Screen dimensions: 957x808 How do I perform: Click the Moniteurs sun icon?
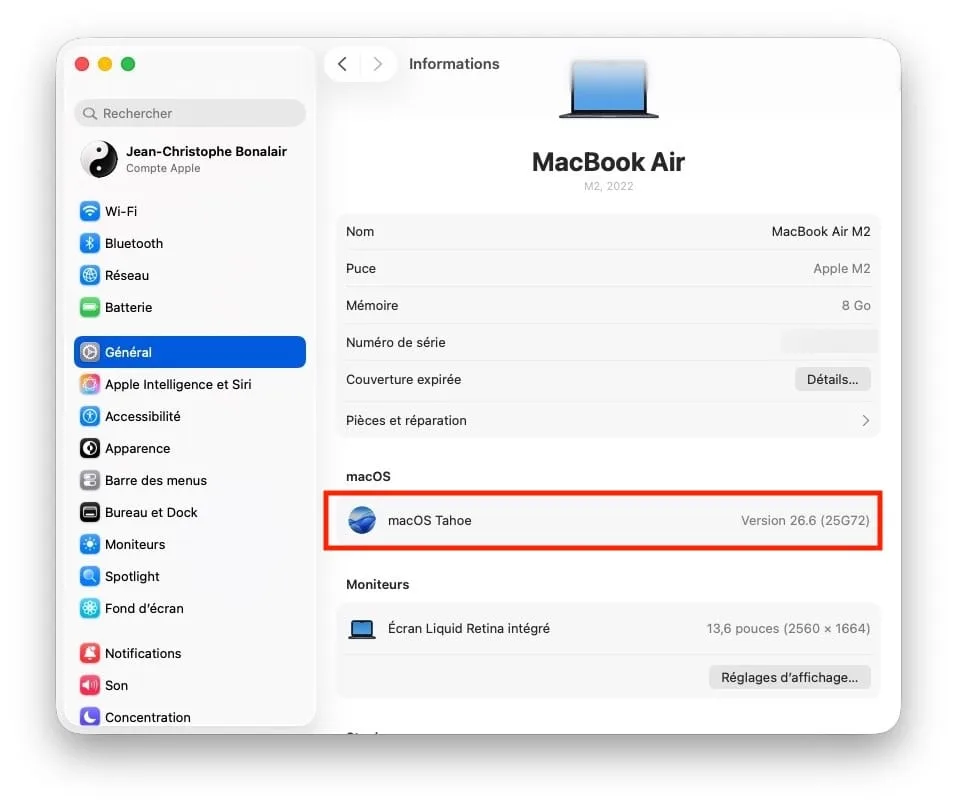point(90,544)
